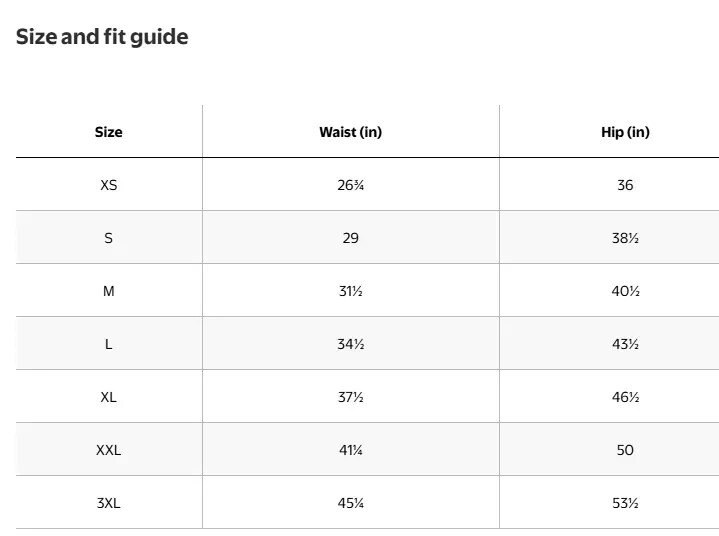Viewport: 719px width, 536px height.
Task: Select the S size row label
Action: (x=109, y=238)
